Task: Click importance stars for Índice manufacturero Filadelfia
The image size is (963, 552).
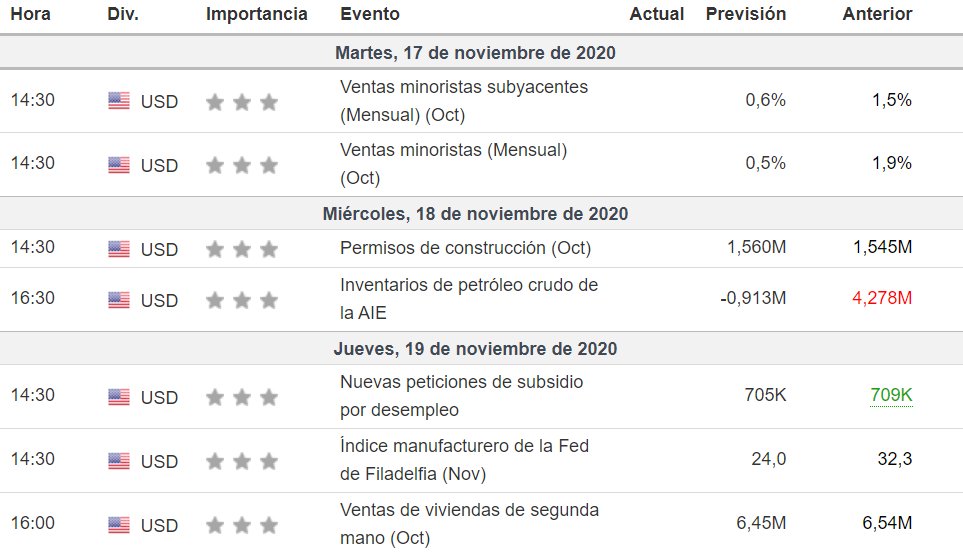Action: (241, 461)
